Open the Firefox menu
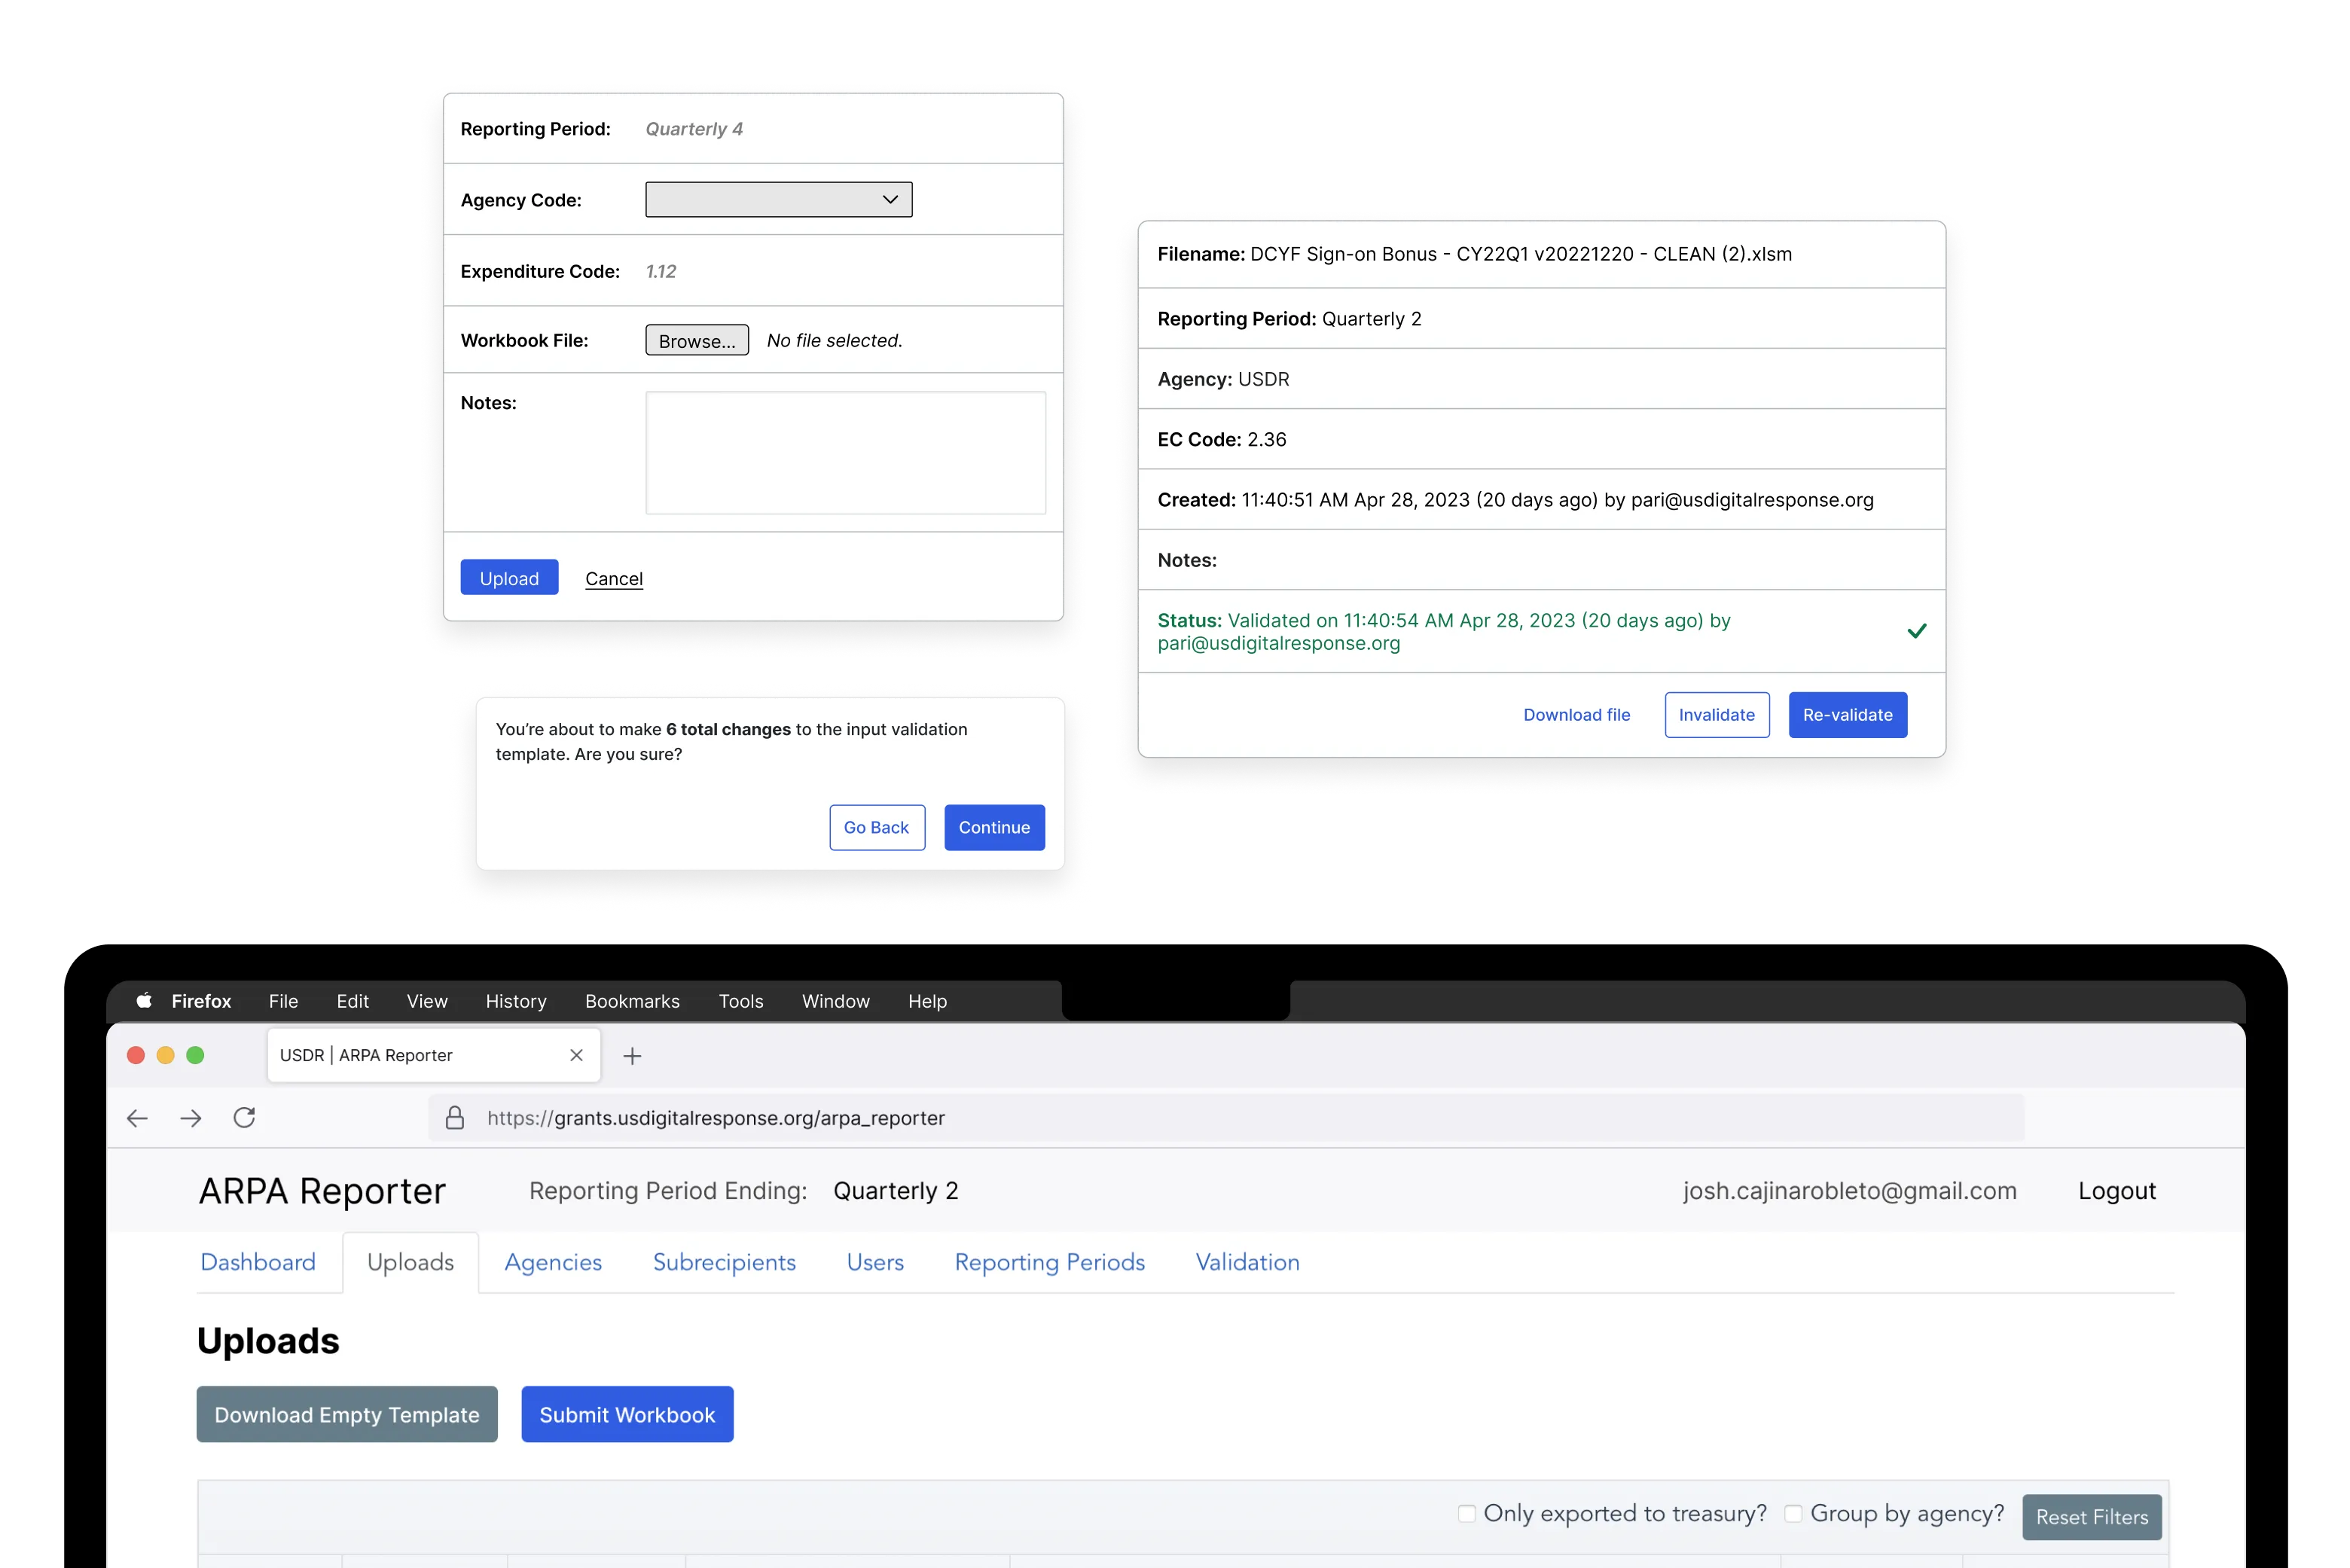Screen dimensions: 2350x1568 click(x=201, y=1001)
